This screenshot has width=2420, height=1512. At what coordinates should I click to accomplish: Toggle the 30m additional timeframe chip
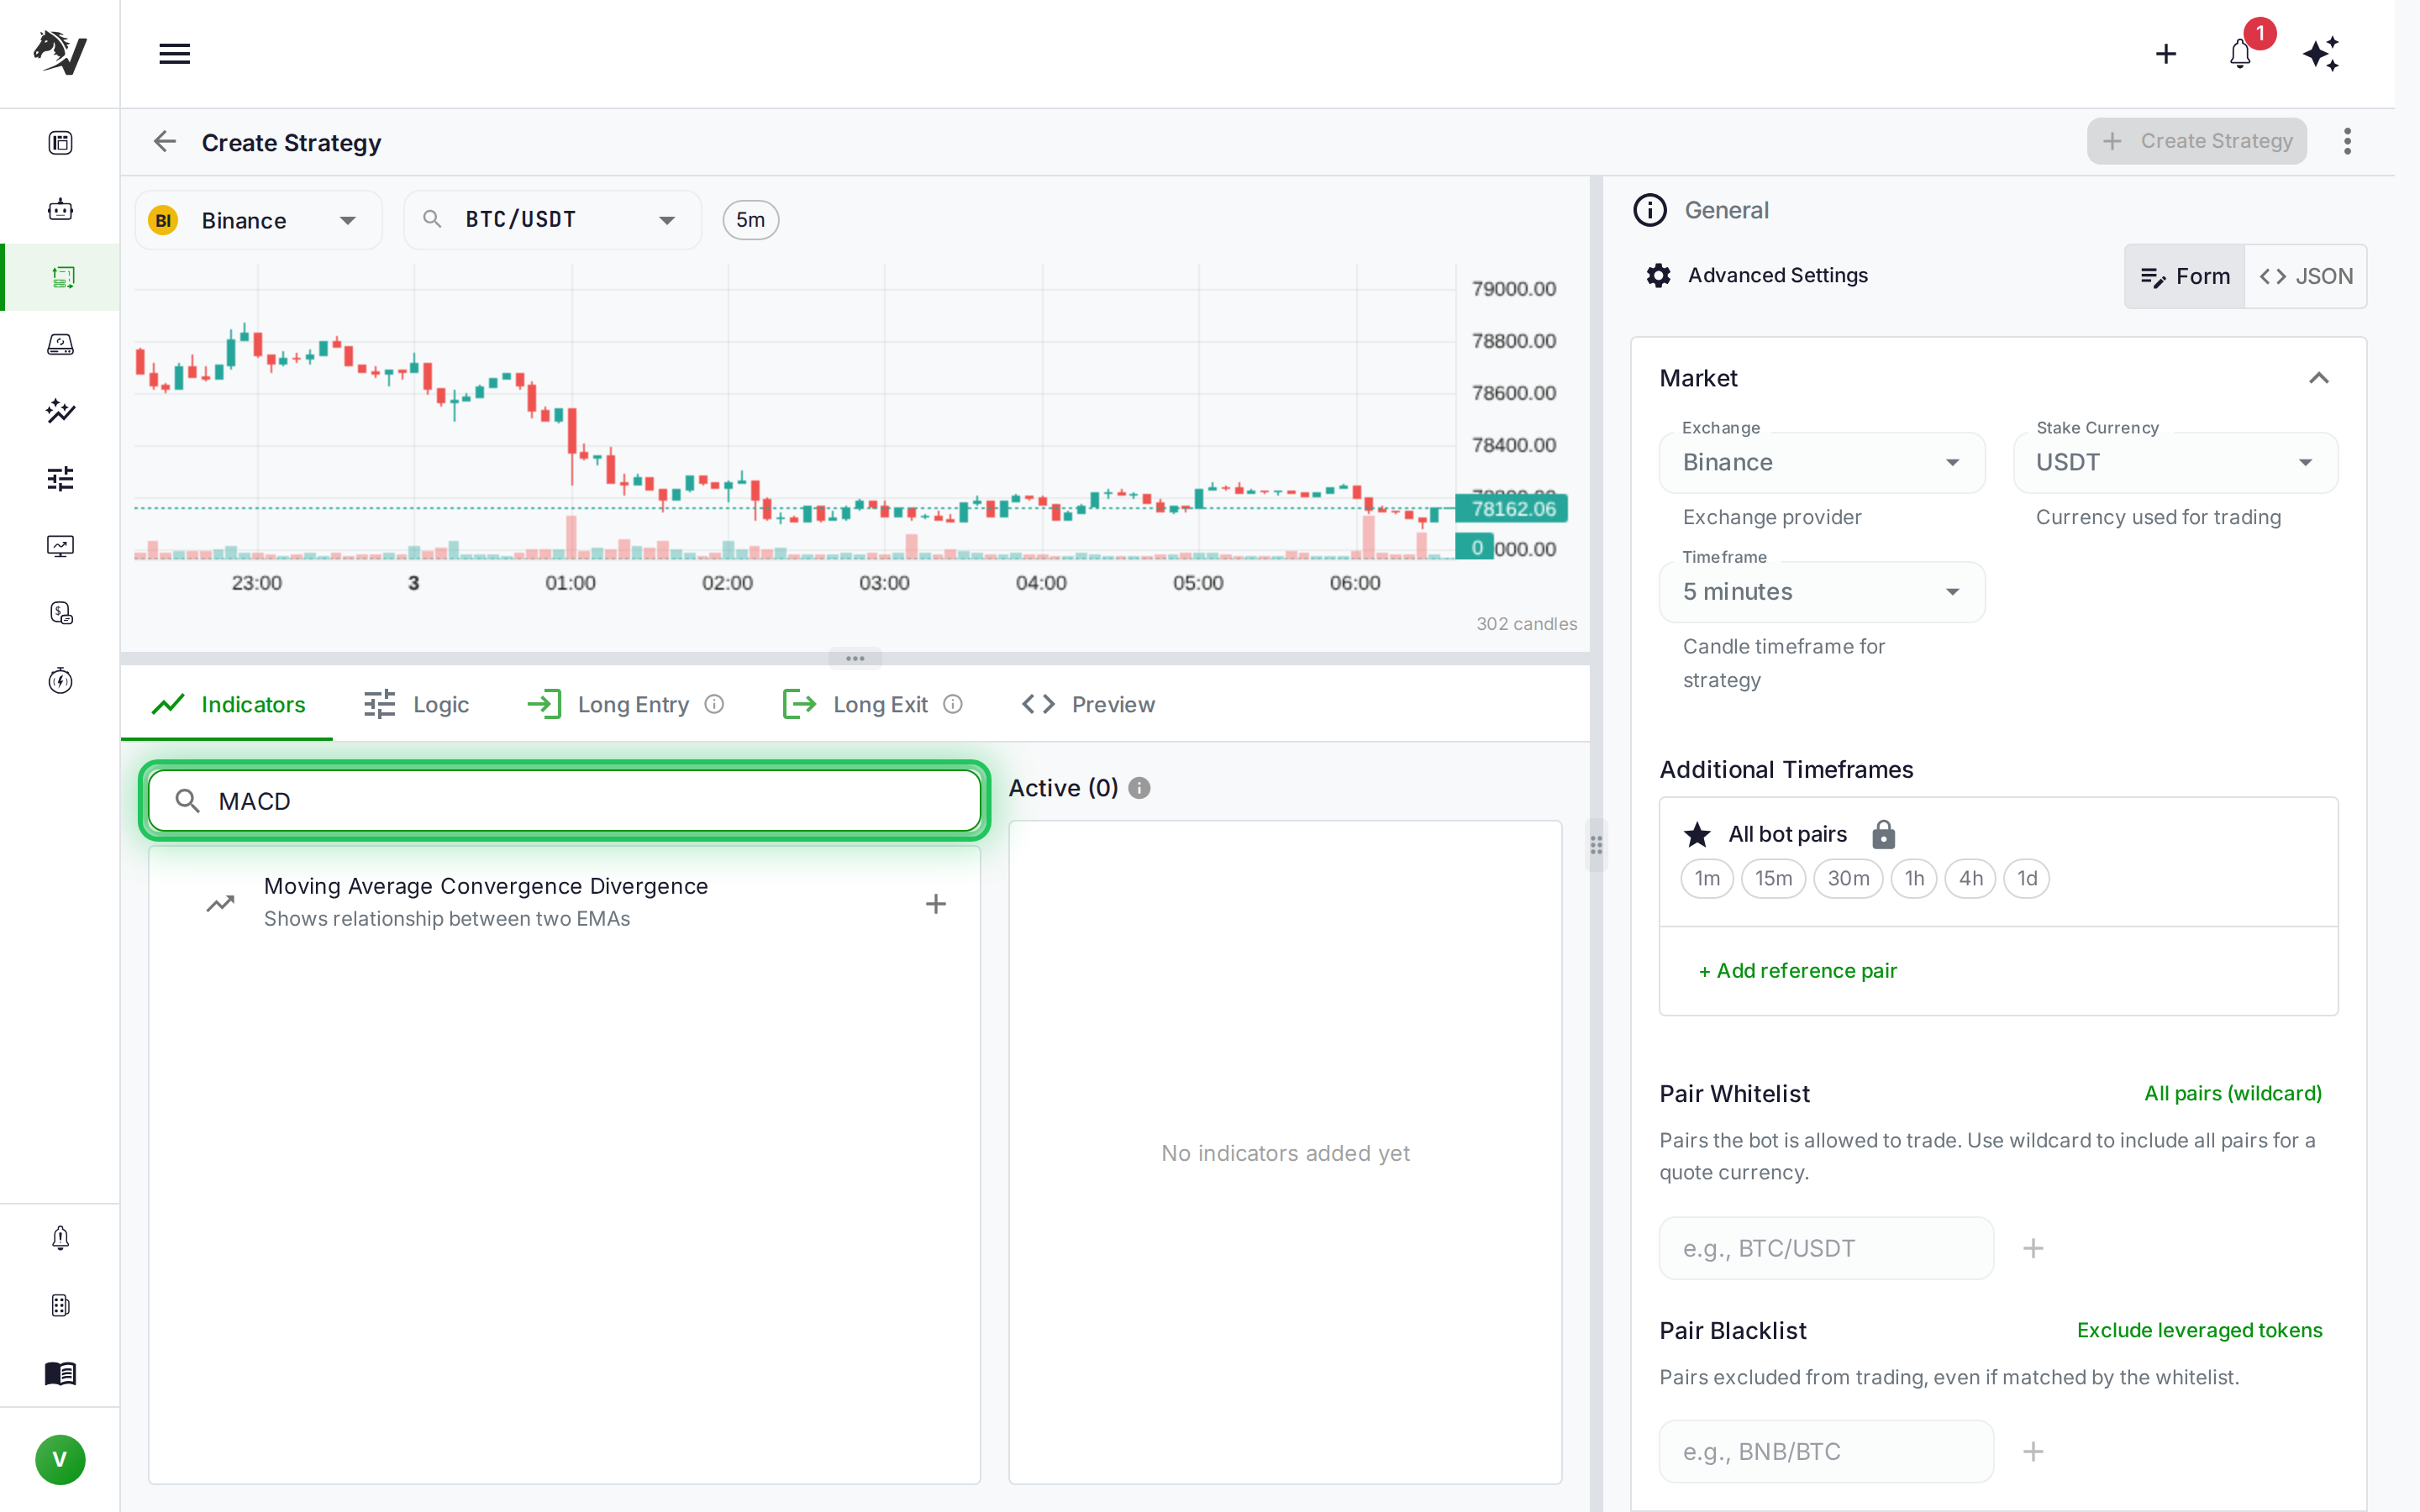point(1848,878)
